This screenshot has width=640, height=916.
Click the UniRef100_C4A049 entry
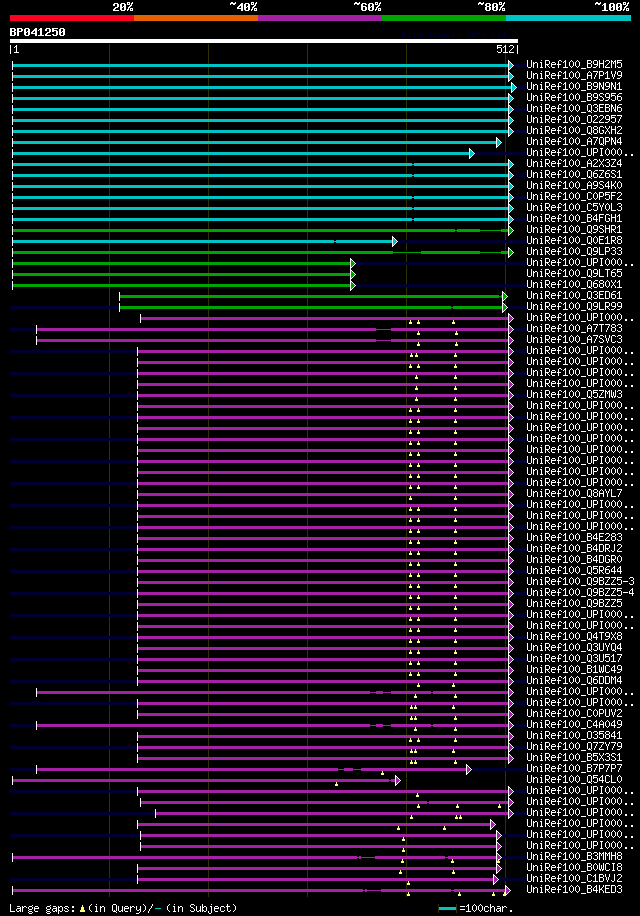click(x=574, y=724)
